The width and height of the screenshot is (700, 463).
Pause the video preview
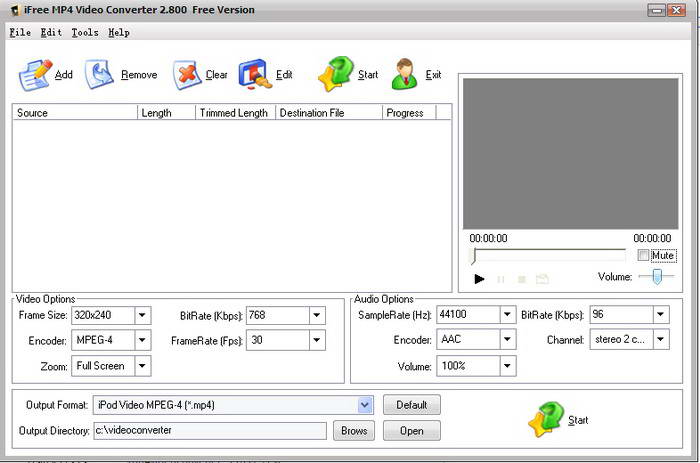click(501, 279)
